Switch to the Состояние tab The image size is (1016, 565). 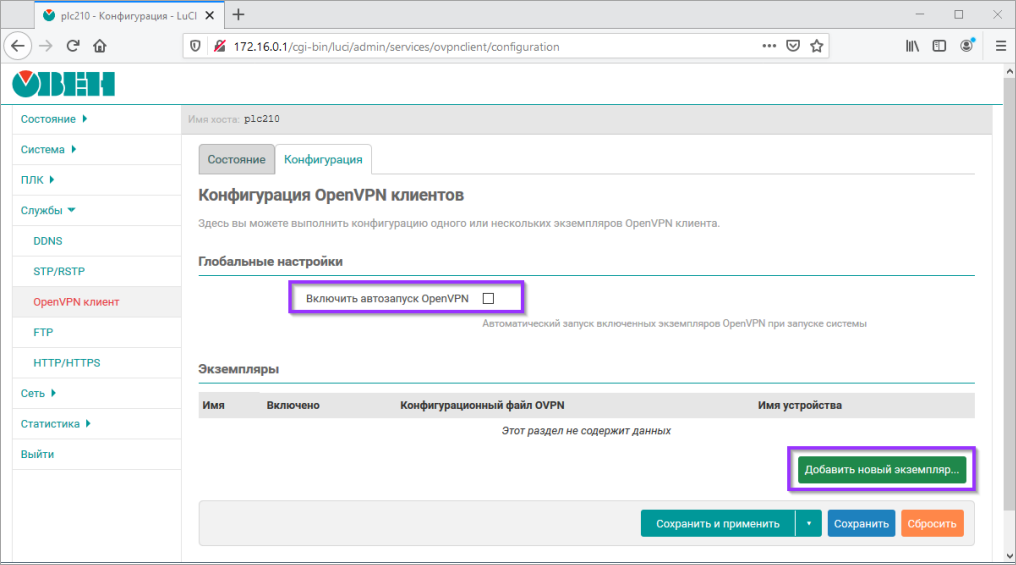pyautogui.click(x=236, y=160)
